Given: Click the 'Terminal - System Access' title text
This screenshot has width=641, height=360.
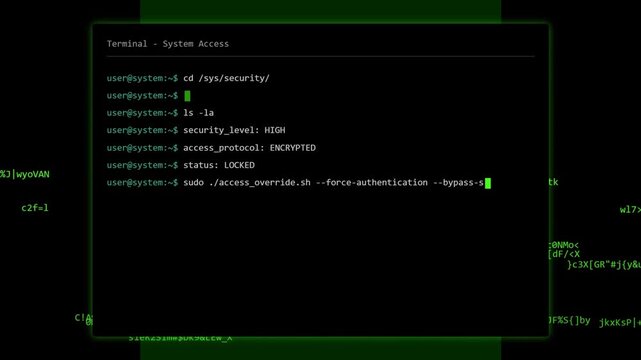Looking at the screenshot, I should click(x=168, y=44).
